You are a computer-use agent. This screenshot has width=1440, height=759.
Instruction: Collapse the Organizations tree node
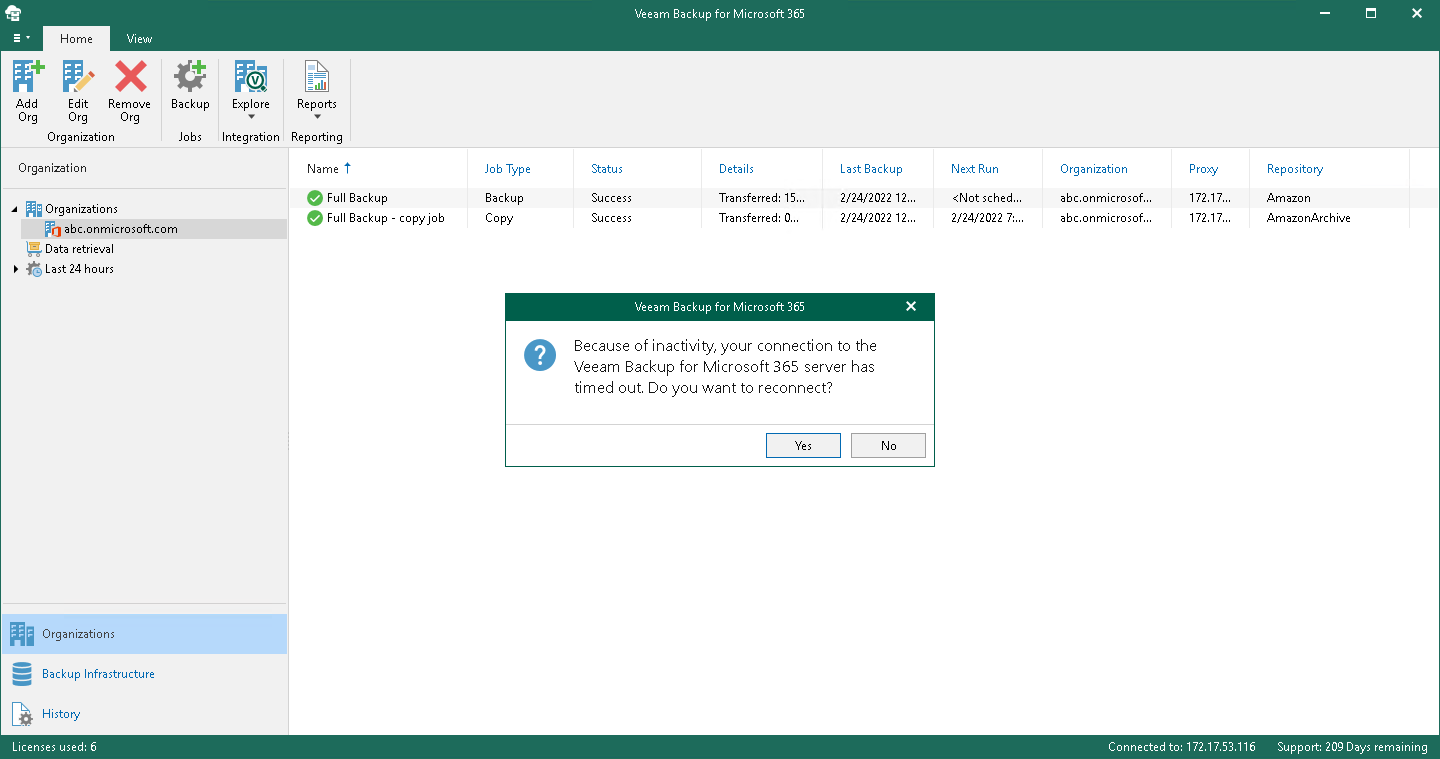15,209
